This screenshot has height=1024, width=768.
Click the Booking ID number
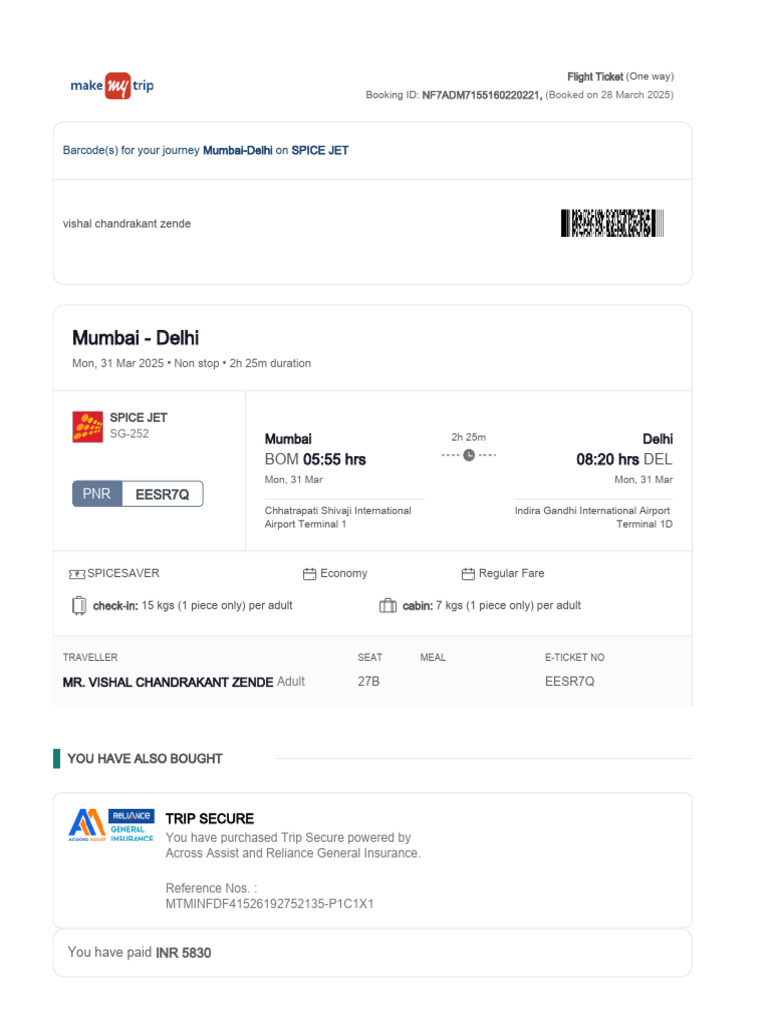pyautogui.click(x=482, y=95)
